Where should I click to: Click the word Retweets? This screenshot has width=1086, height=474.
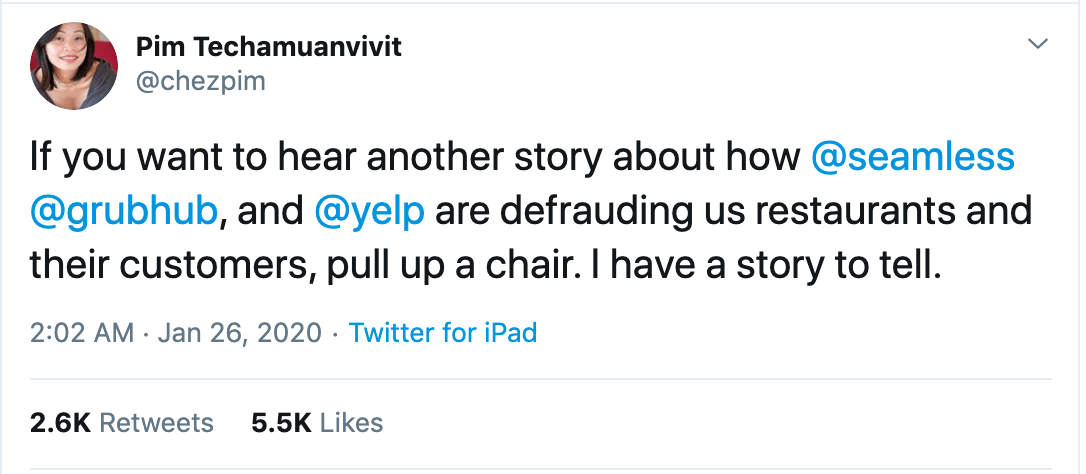click(x=157, y=423)
